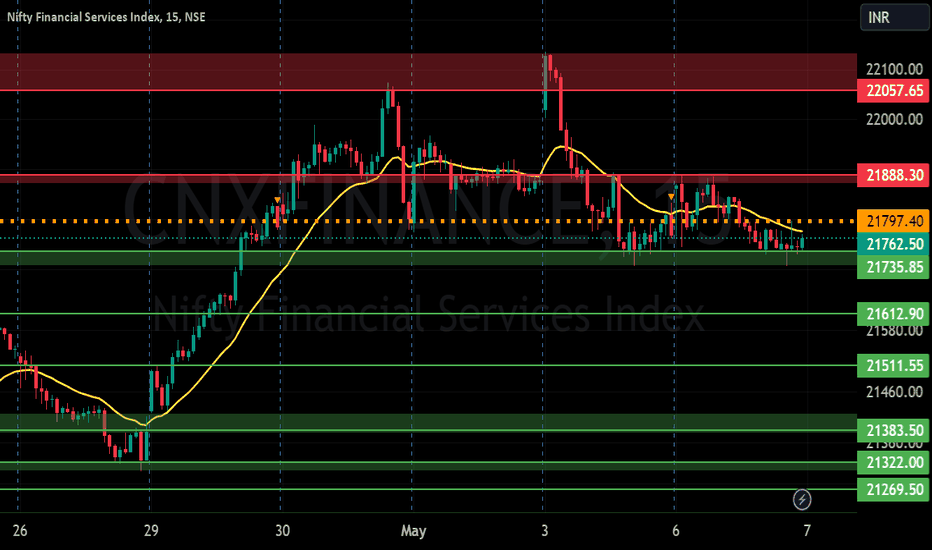Click the date label 7 on time axis
The image size is (932, 550).
coord(807,530)
